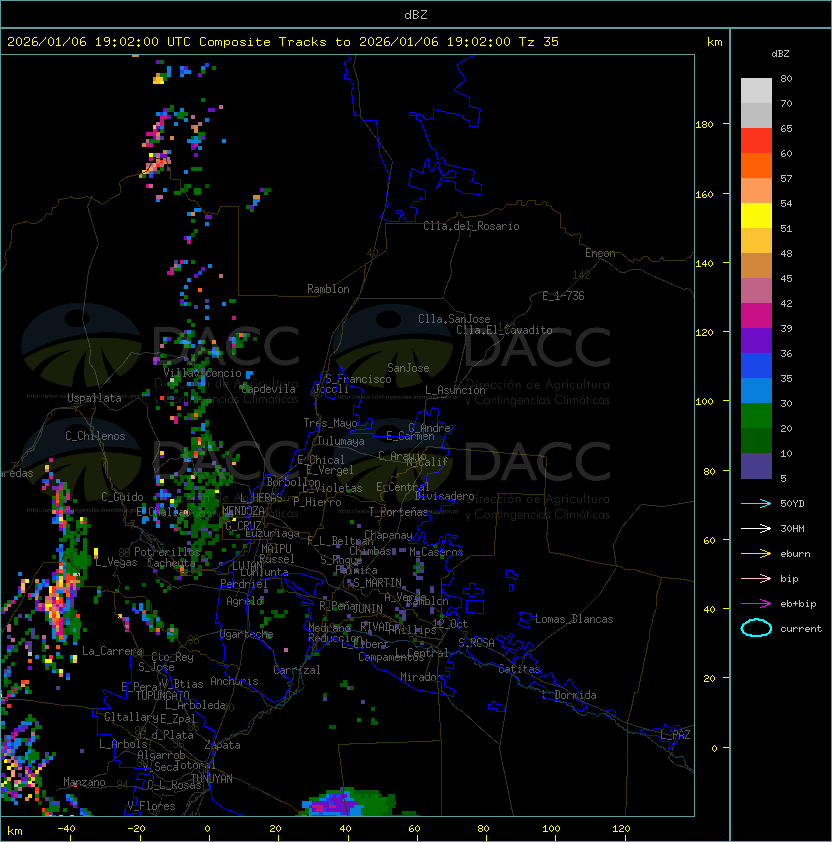Viewport: 832px width, 842px height.
Task: Click the Lomas_Blancas map label
Action: (x=574, y=619)
